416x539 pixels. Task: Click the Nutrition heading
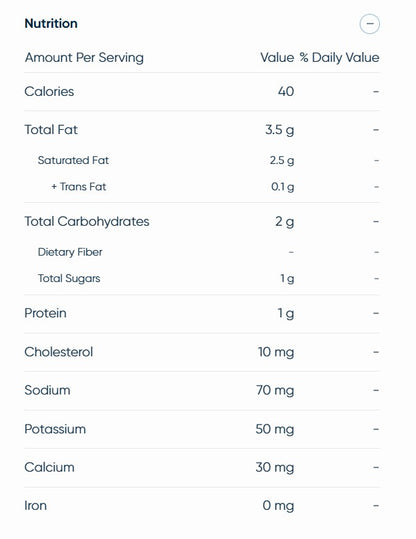[x=51, y=23]
